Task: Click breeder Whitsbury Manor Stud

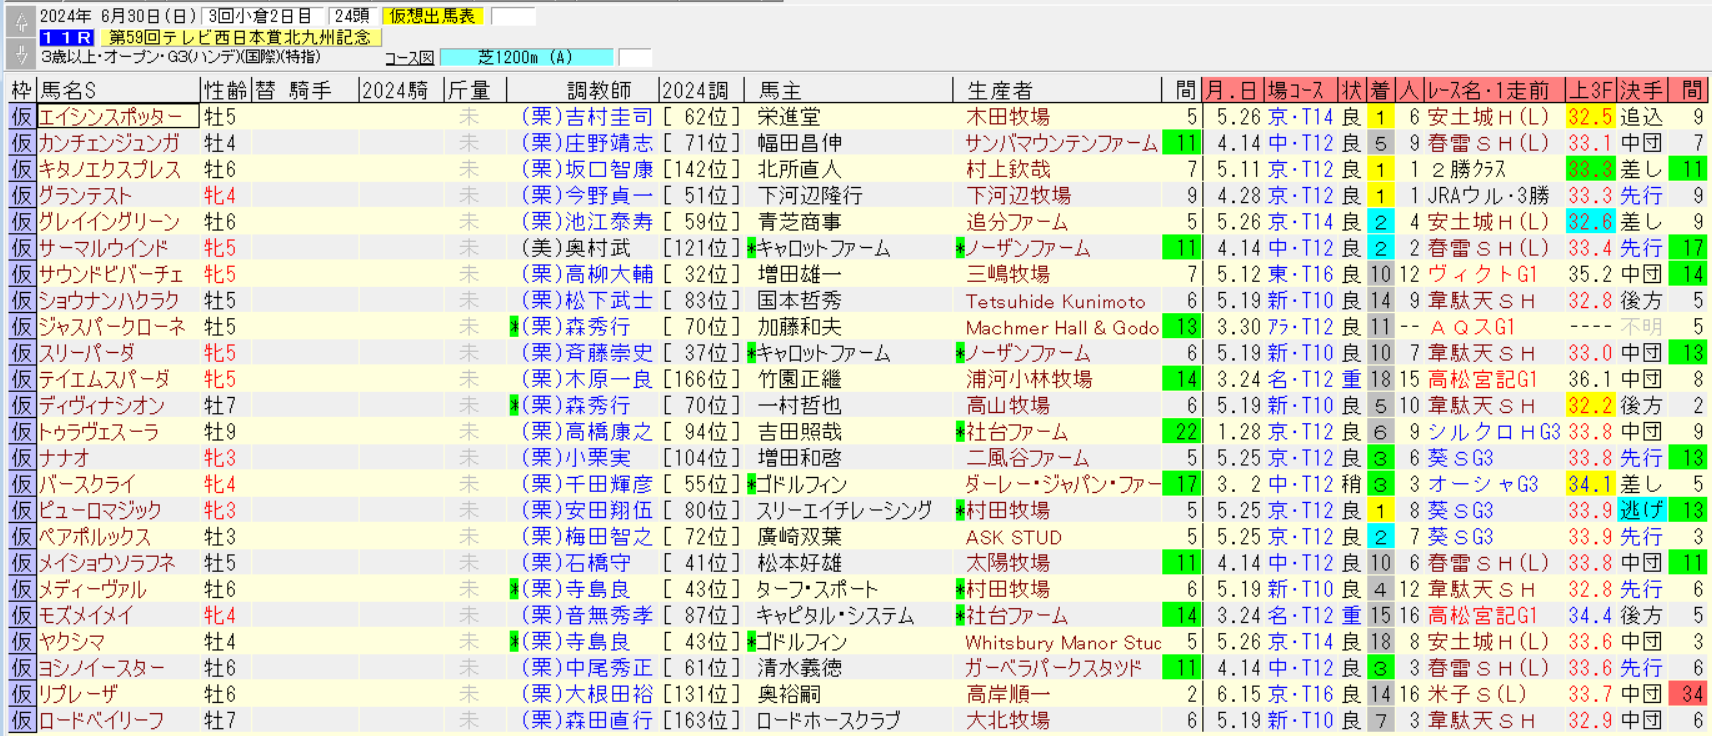Action: click(1063, 642)
